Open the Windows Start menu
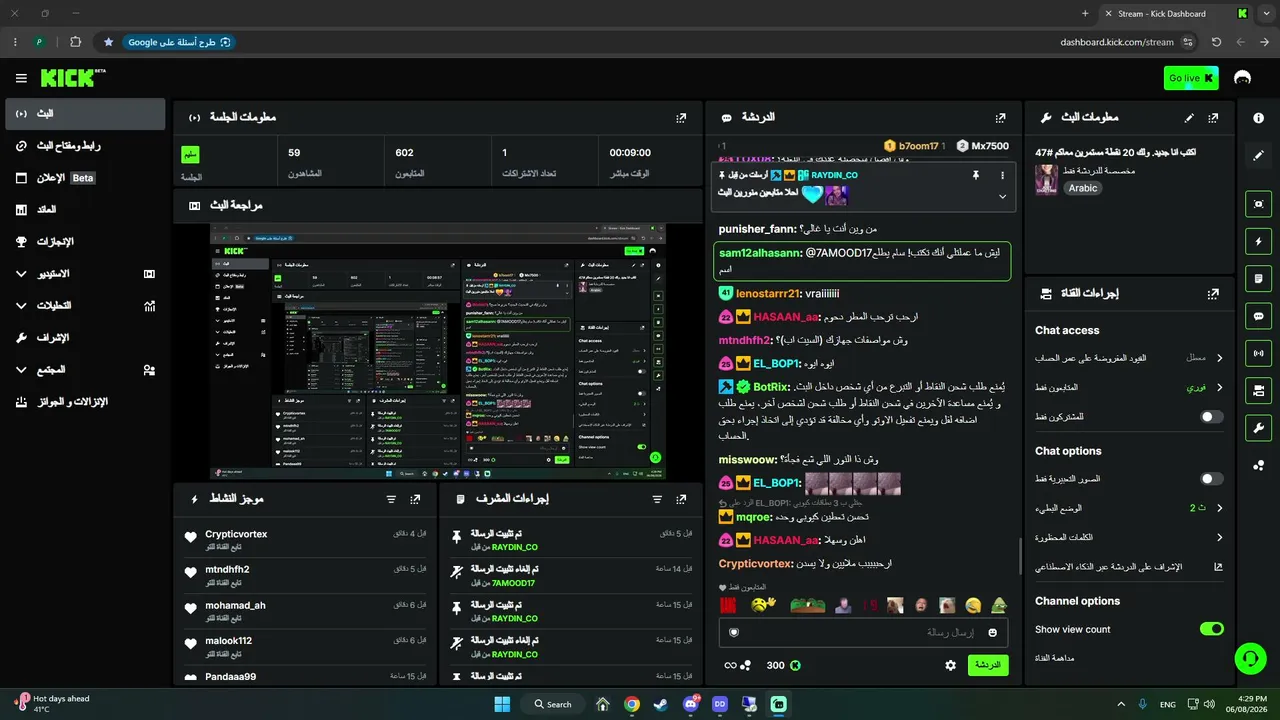 click(502, 704)
